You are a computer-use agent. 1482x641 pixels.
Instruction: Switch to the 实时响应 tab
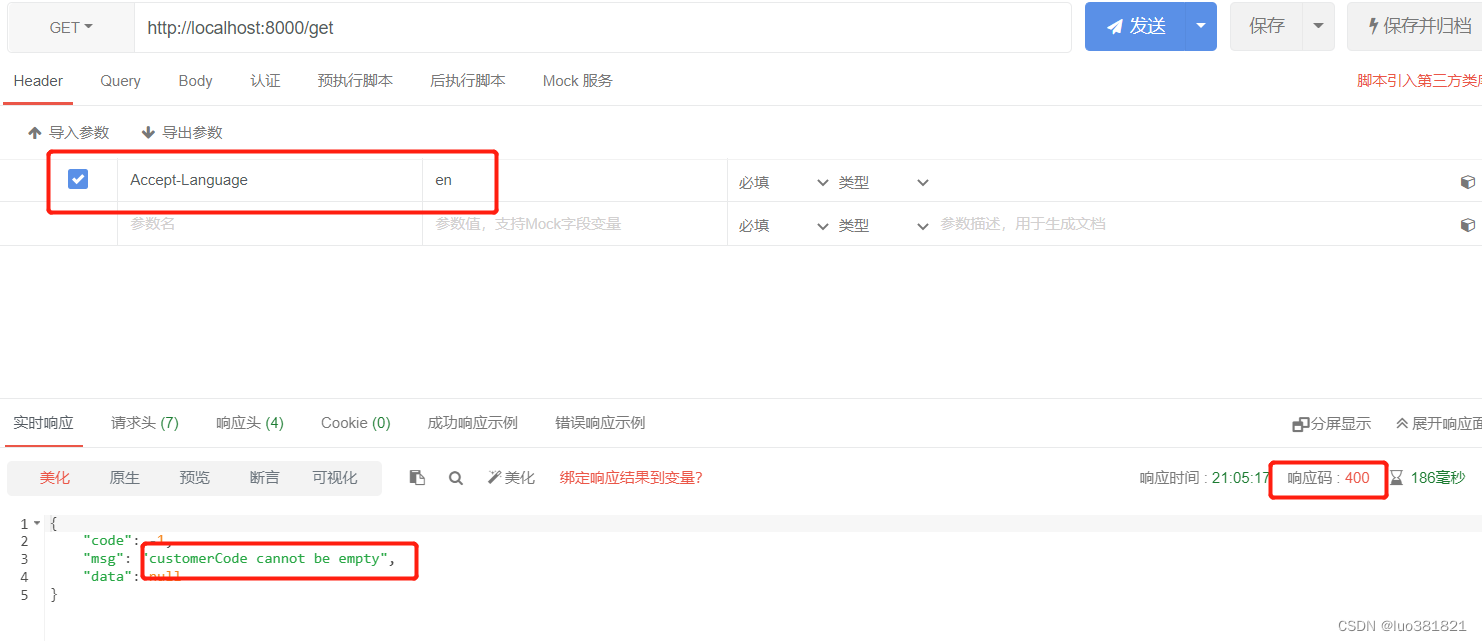(x=43, y=423)
